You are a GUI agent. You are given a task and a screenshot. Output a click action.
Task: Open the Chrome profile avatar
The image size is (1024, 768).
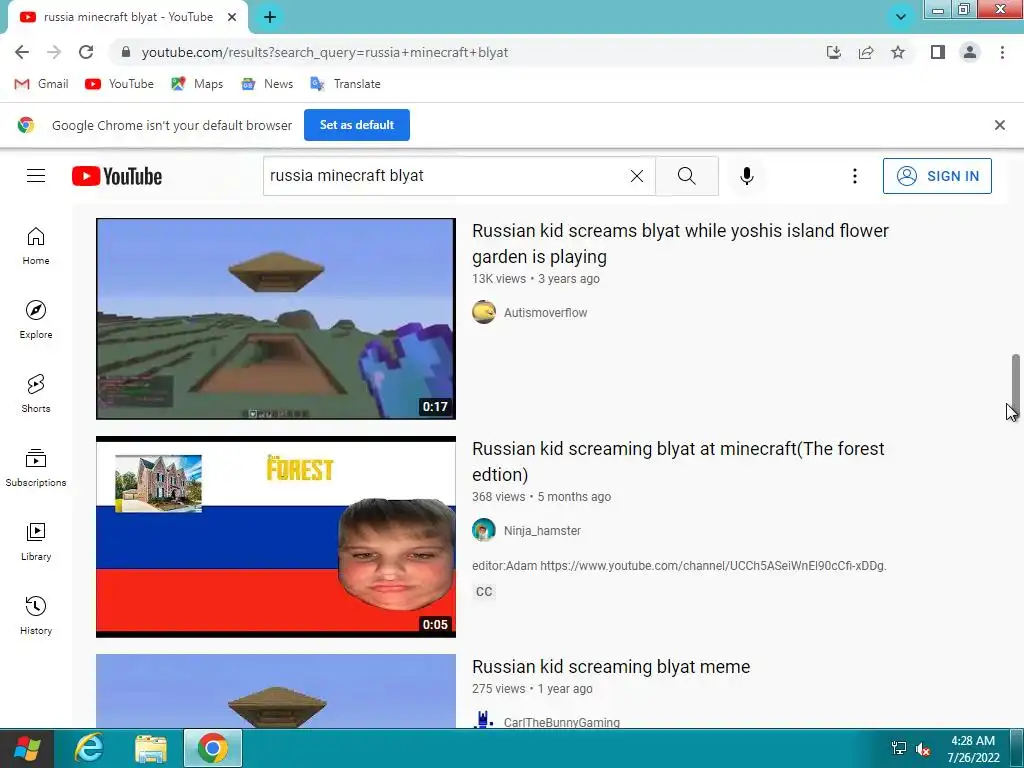point(970,52)
